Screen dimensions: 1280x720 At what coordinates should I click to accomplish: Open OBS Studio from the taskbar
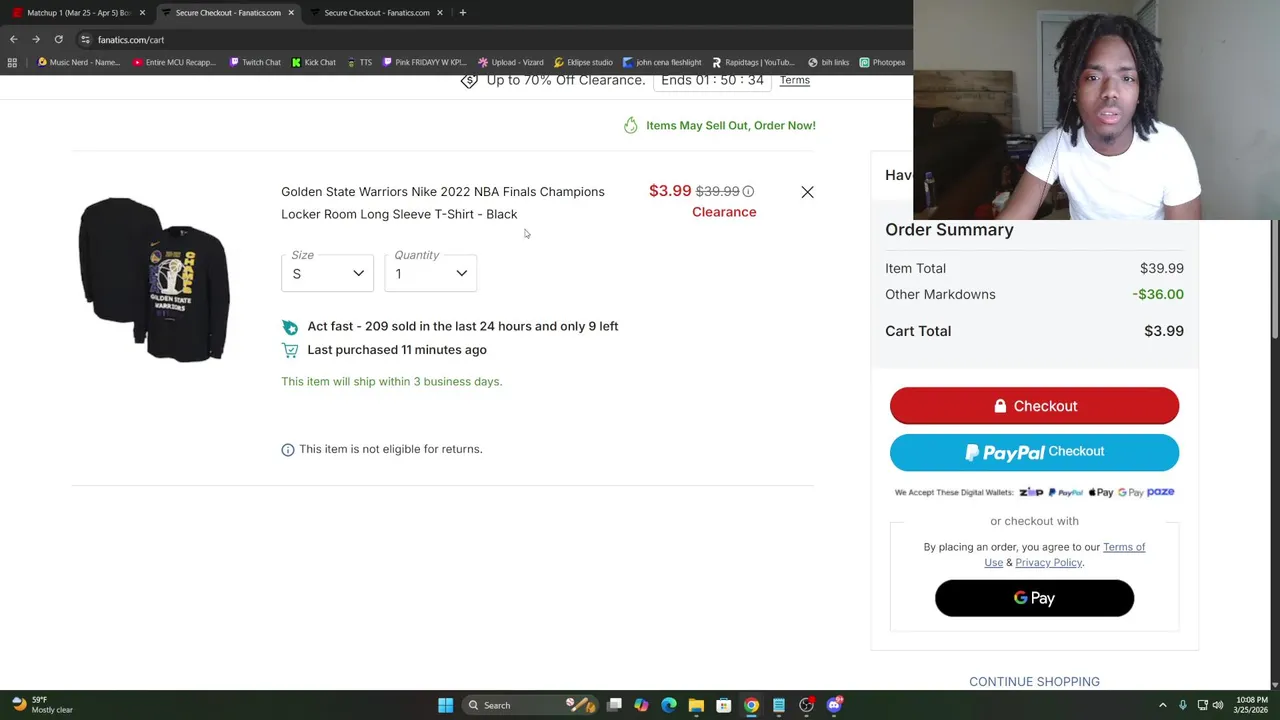click(x=806, y=705)
